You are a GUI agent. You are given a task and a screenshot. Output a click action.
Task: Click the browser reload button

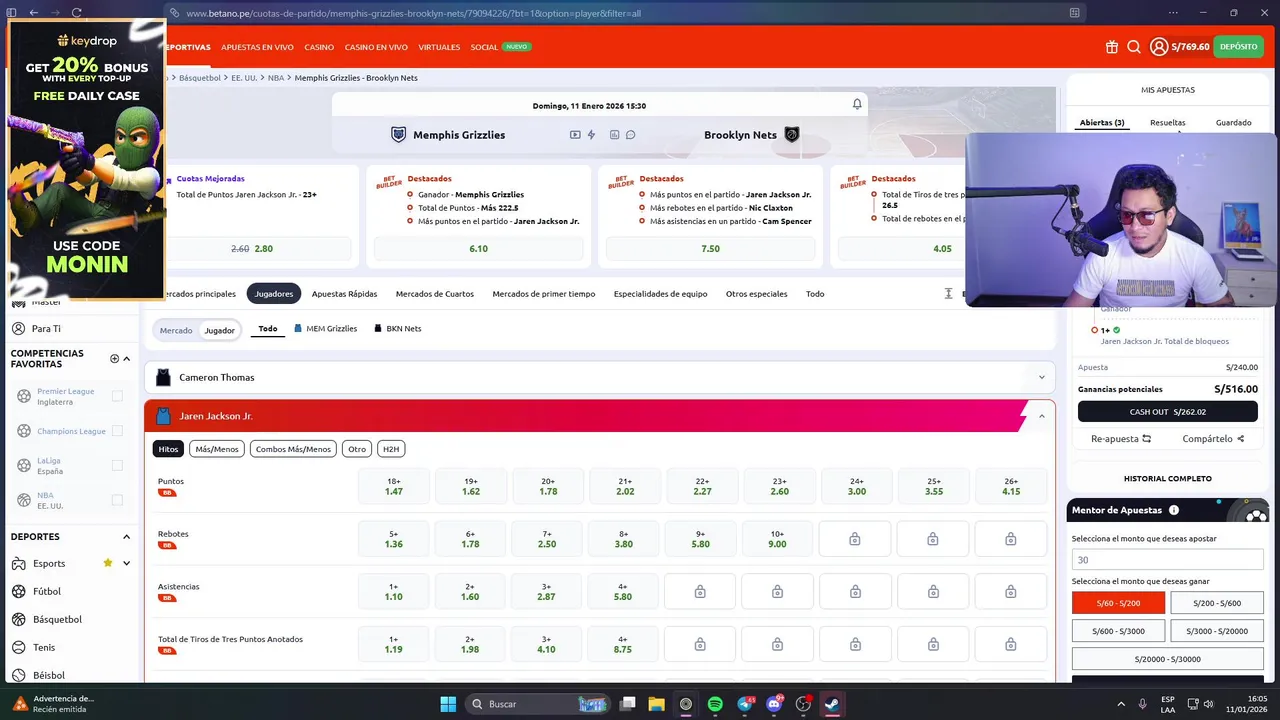[x=76, y=13]
